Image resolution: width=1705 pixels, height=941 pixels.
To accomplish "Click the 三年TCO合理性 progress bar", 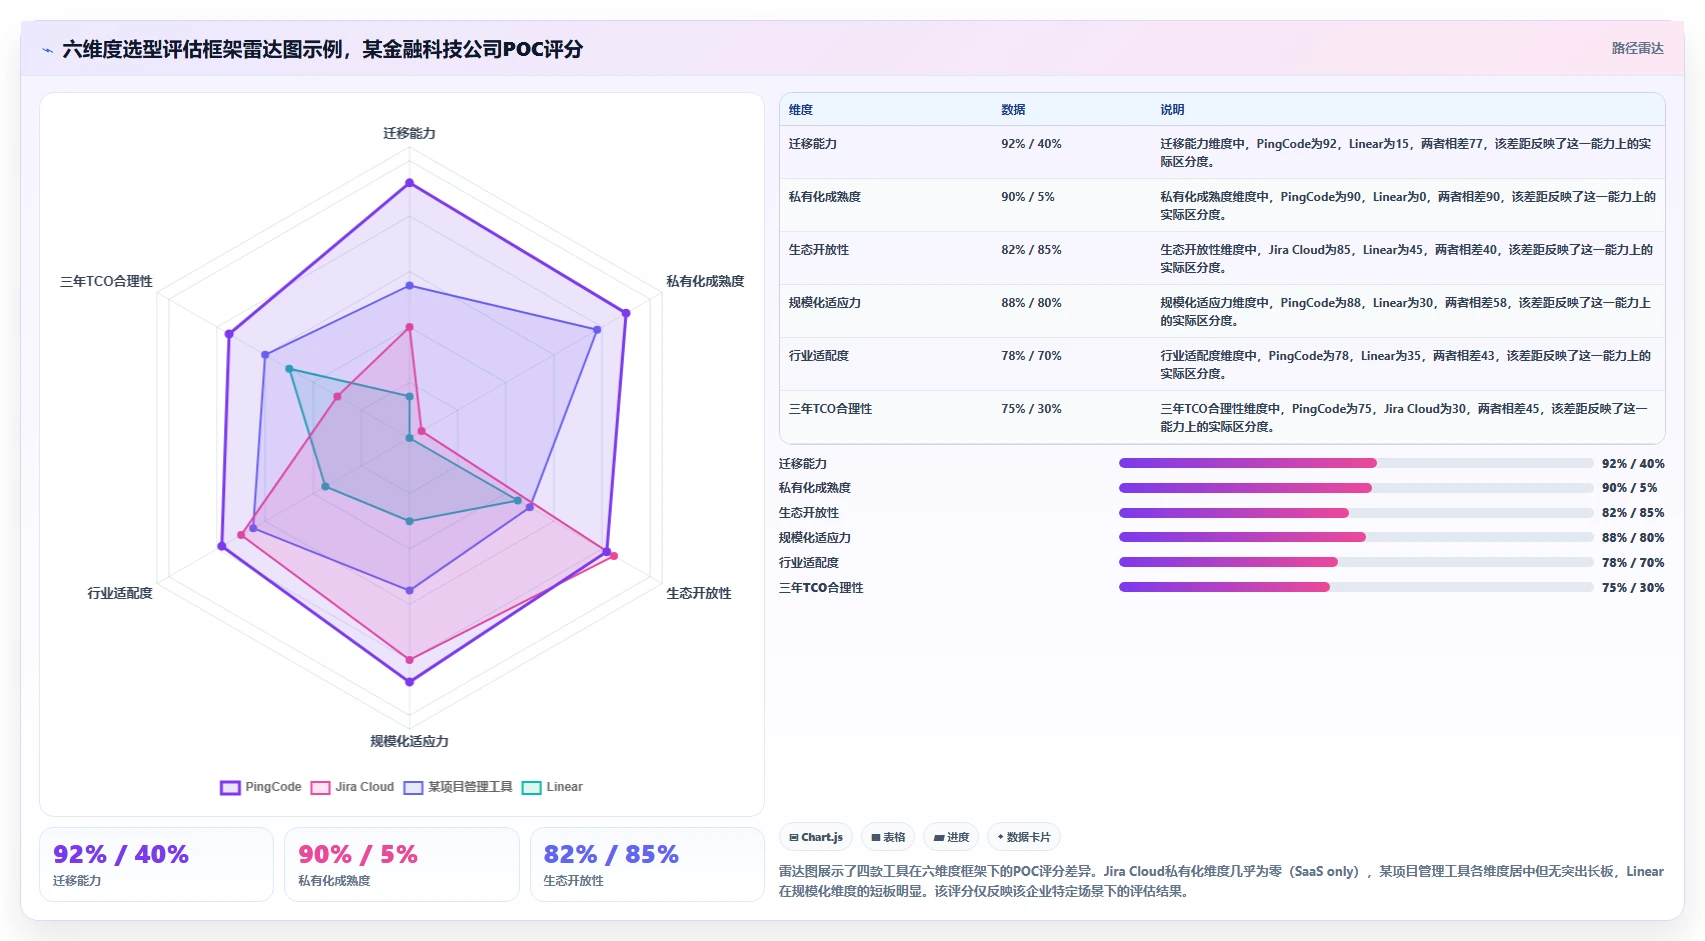I will (1356, 587).
